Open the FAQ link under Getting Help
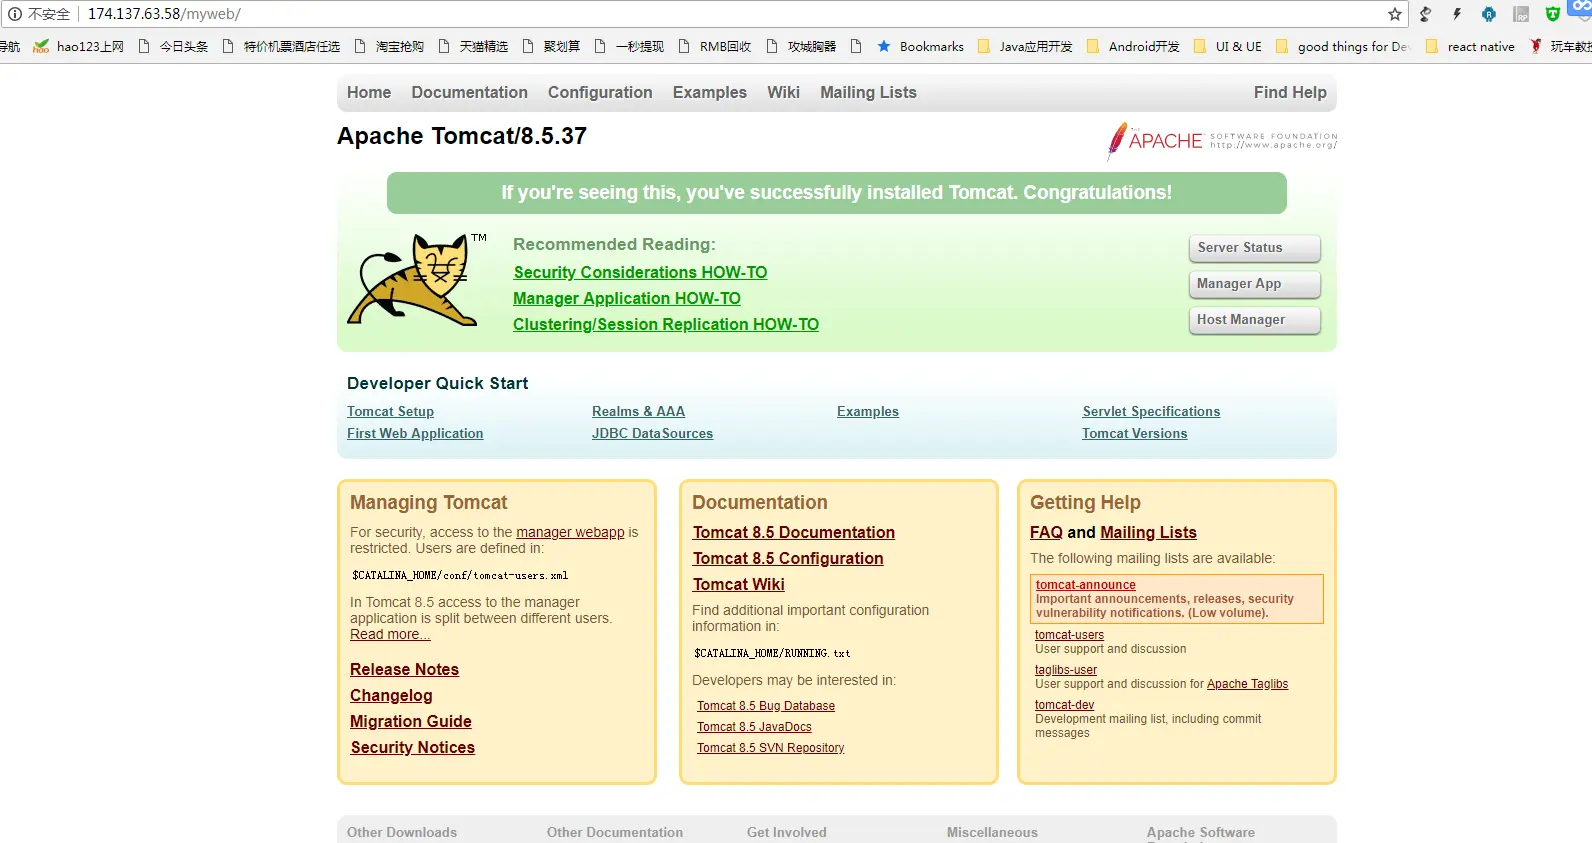The height and width of the screenshot is (843, 1592). click(1046, 532)
